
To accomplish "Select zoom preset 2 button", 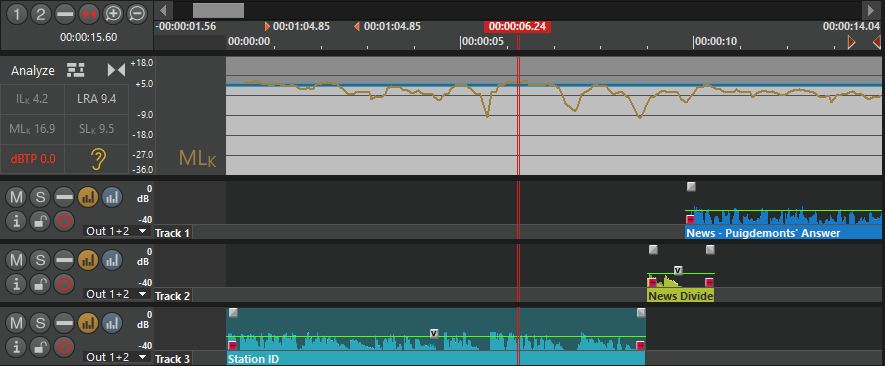I will click(41, 14).
